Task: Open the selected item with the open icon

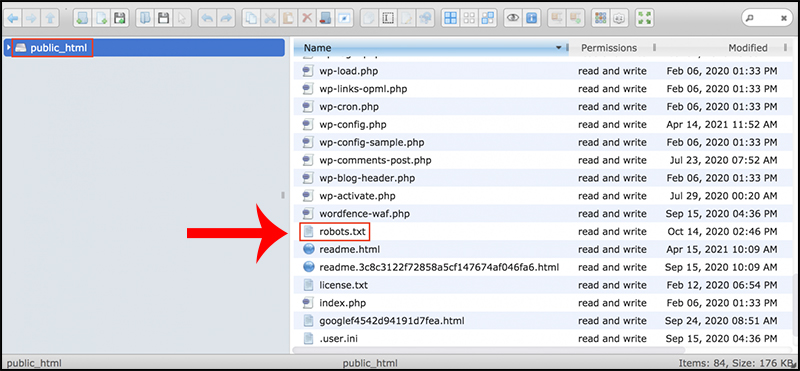Action: tap(145, 19)
